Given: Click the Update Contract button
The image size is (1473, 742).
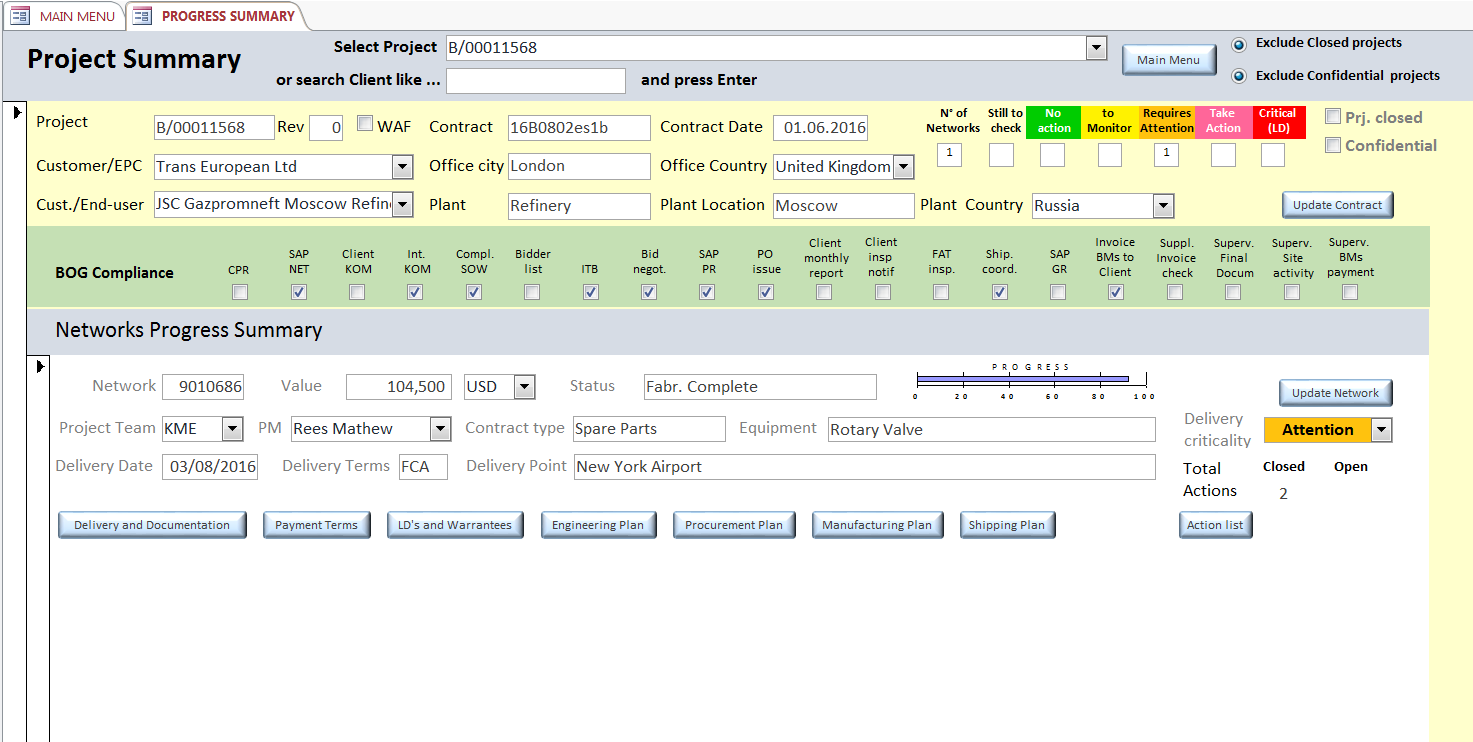Looking at the screenshot, I should click(1337, 205).
